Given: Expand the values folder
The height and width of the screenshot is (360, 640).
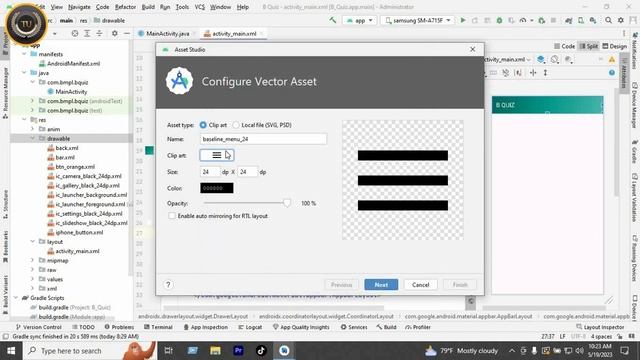Looking at the screenshot, I should [33, 279].
